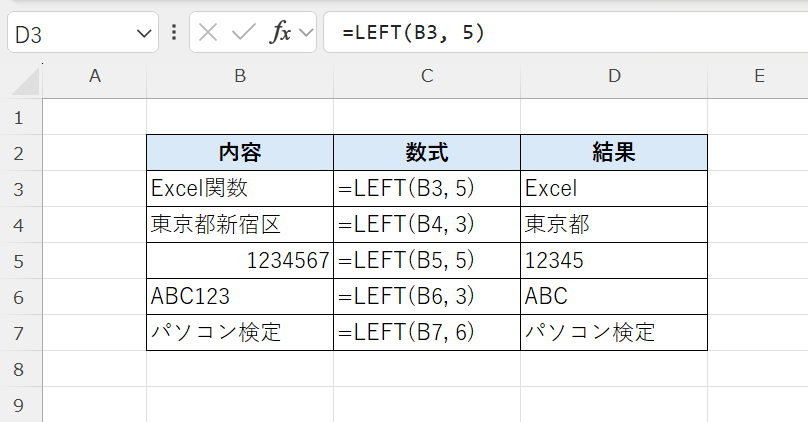
Task: Select column A header
Action: [x=95, y=76]
